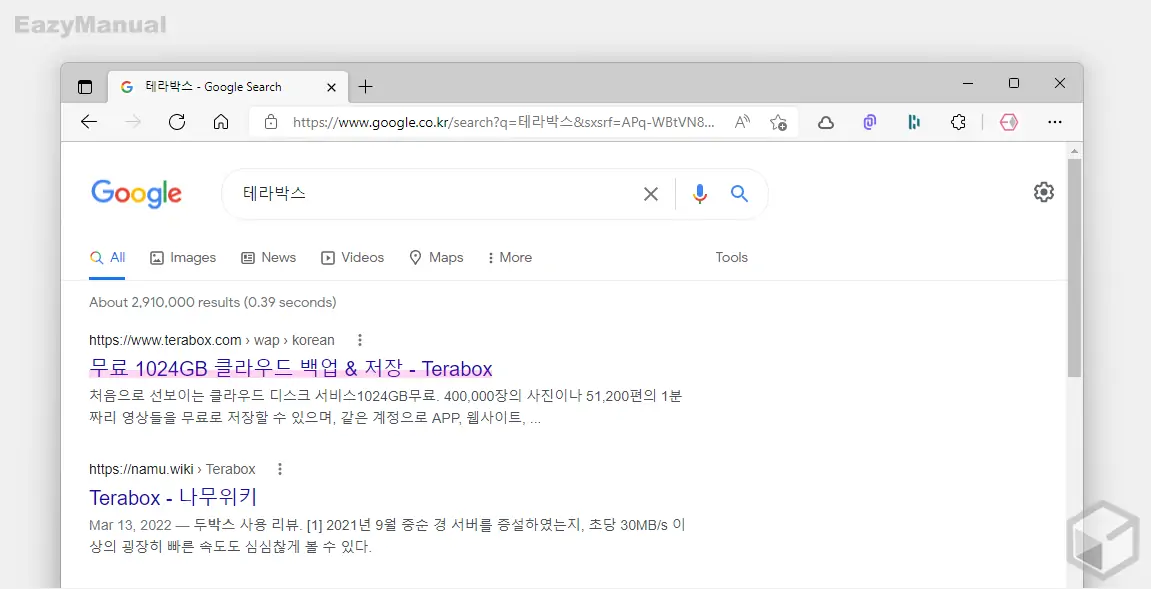
Task: Minimize the browser window
Action: pyautogui.click(x=967, y=84)
